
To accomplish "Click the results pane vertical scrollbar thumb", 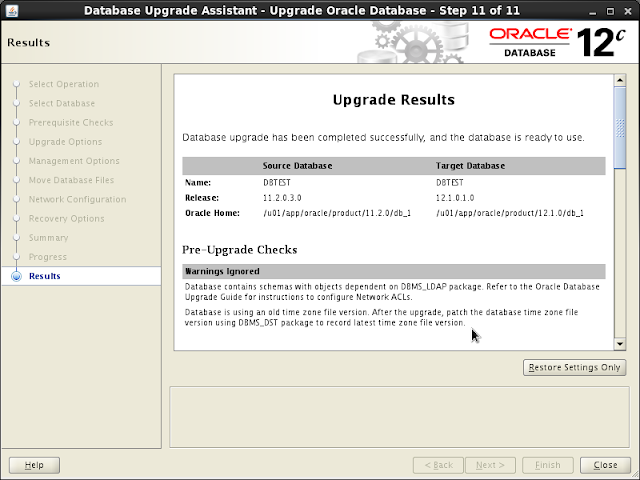I will (x=620, y=127).
